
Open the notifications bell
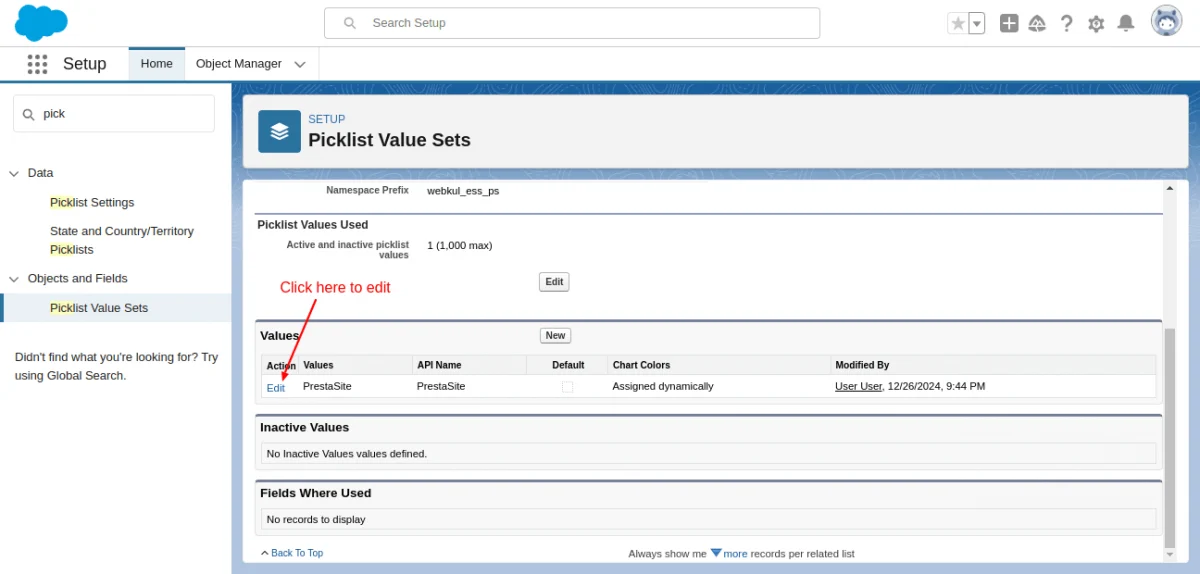tap(1126, 23)
